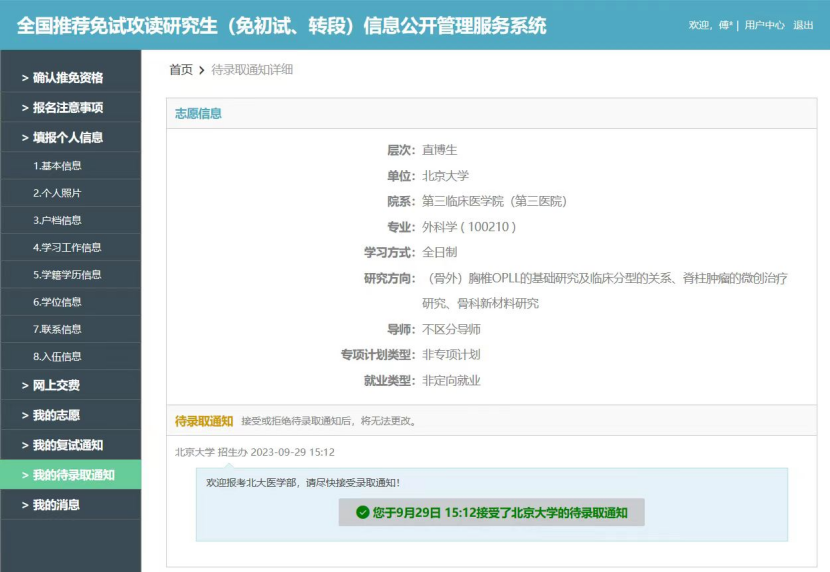Select 6.学位信息 in the sidebar
Viewport: 830px width, 572px height.
click(57, 302)
